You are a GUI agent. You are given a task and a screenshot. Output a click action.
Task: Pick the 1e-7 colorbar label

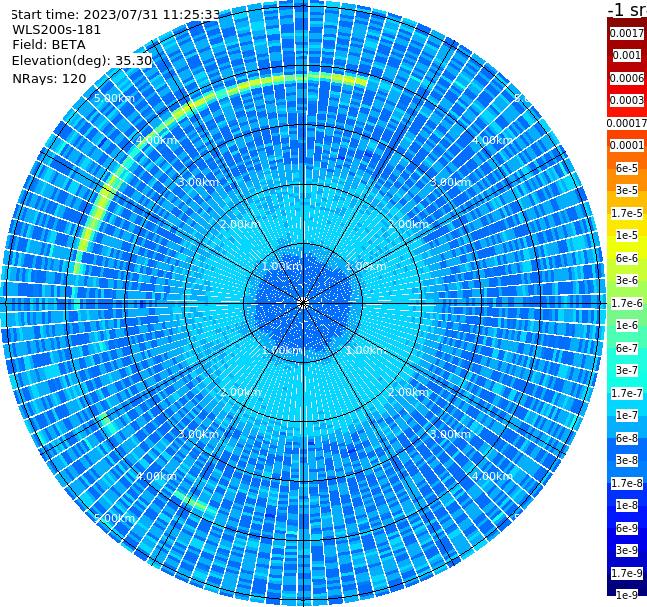[x=627, y=415]
